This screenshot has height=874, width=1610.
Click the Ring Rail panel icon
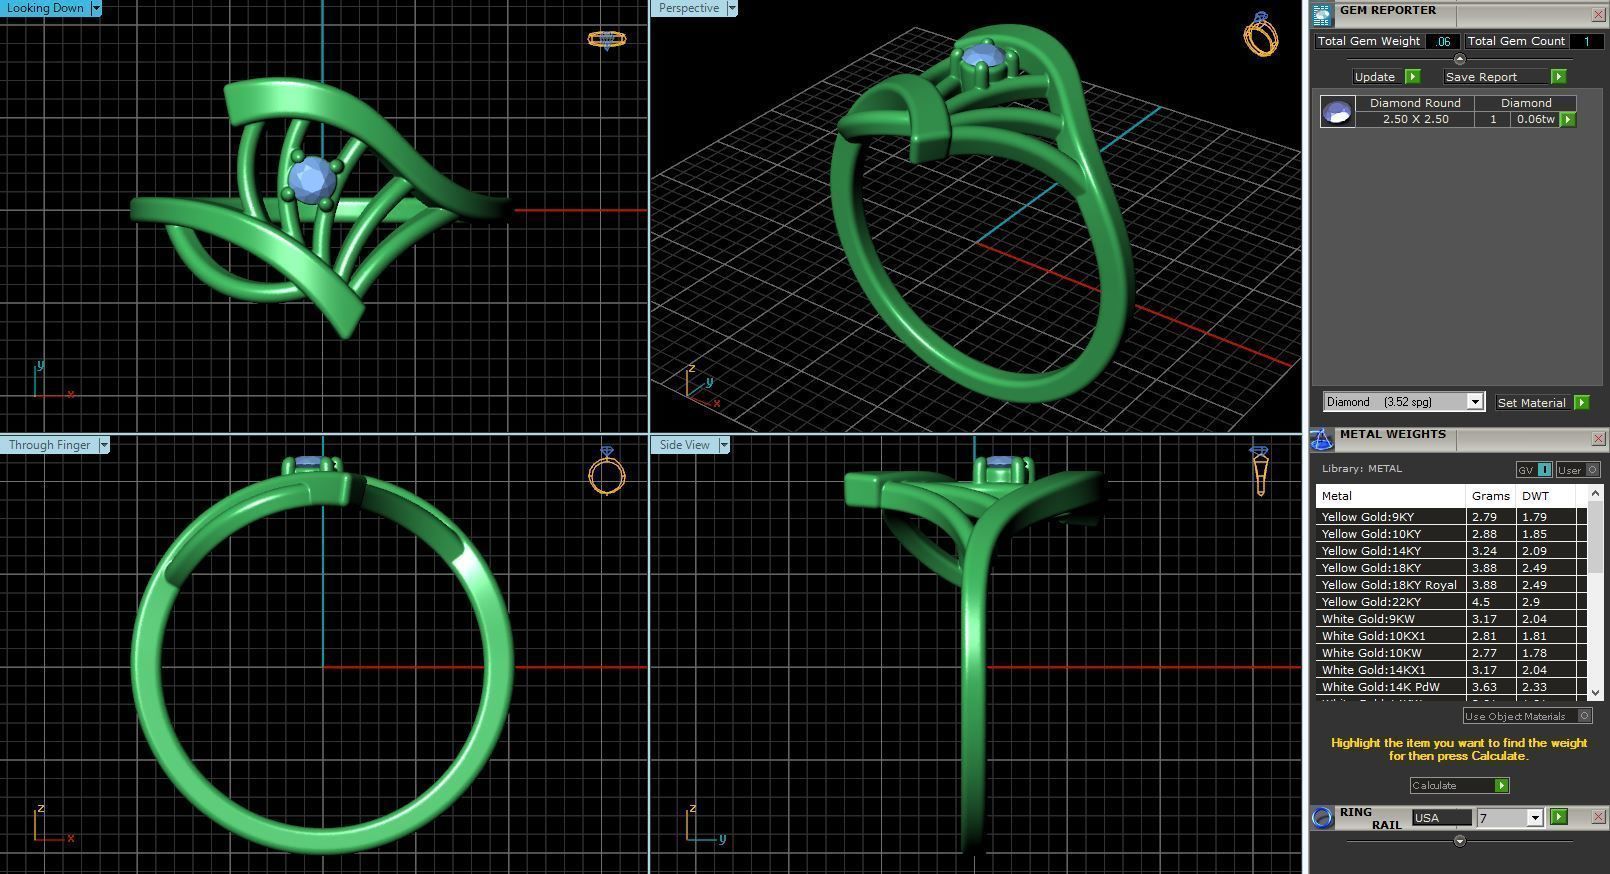[x=1322, y=817]
